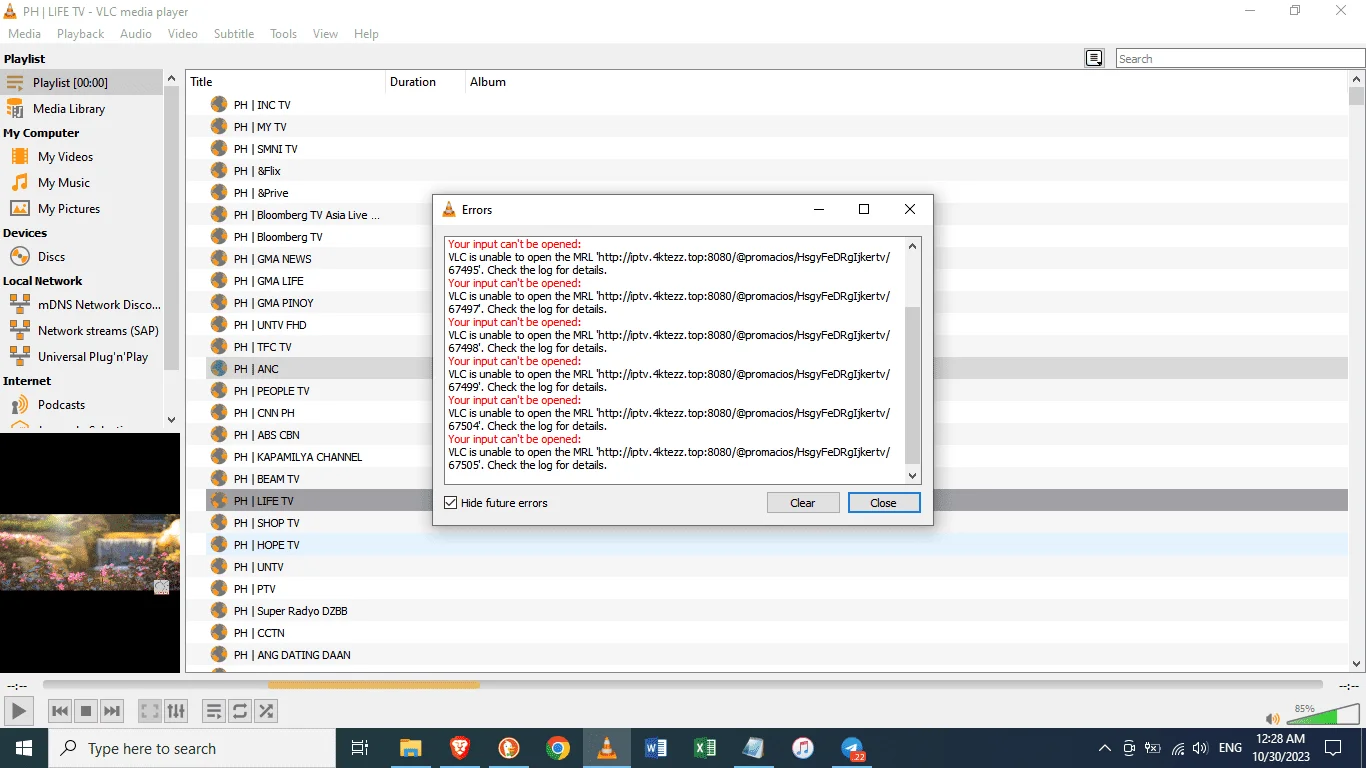
Task: Select PH | ANG DATING DAAN row
Action: [x=777, y=655]
